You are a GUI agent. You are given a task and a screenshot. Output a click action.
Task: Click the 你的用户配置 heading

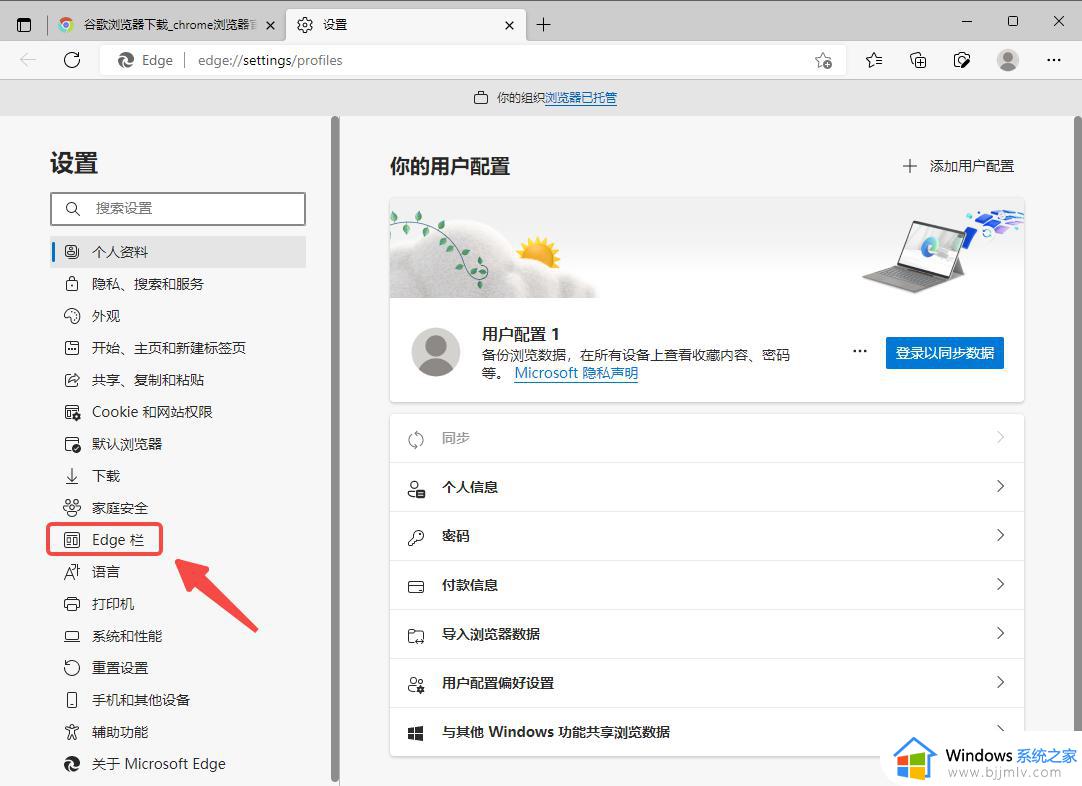click(450, 166)
